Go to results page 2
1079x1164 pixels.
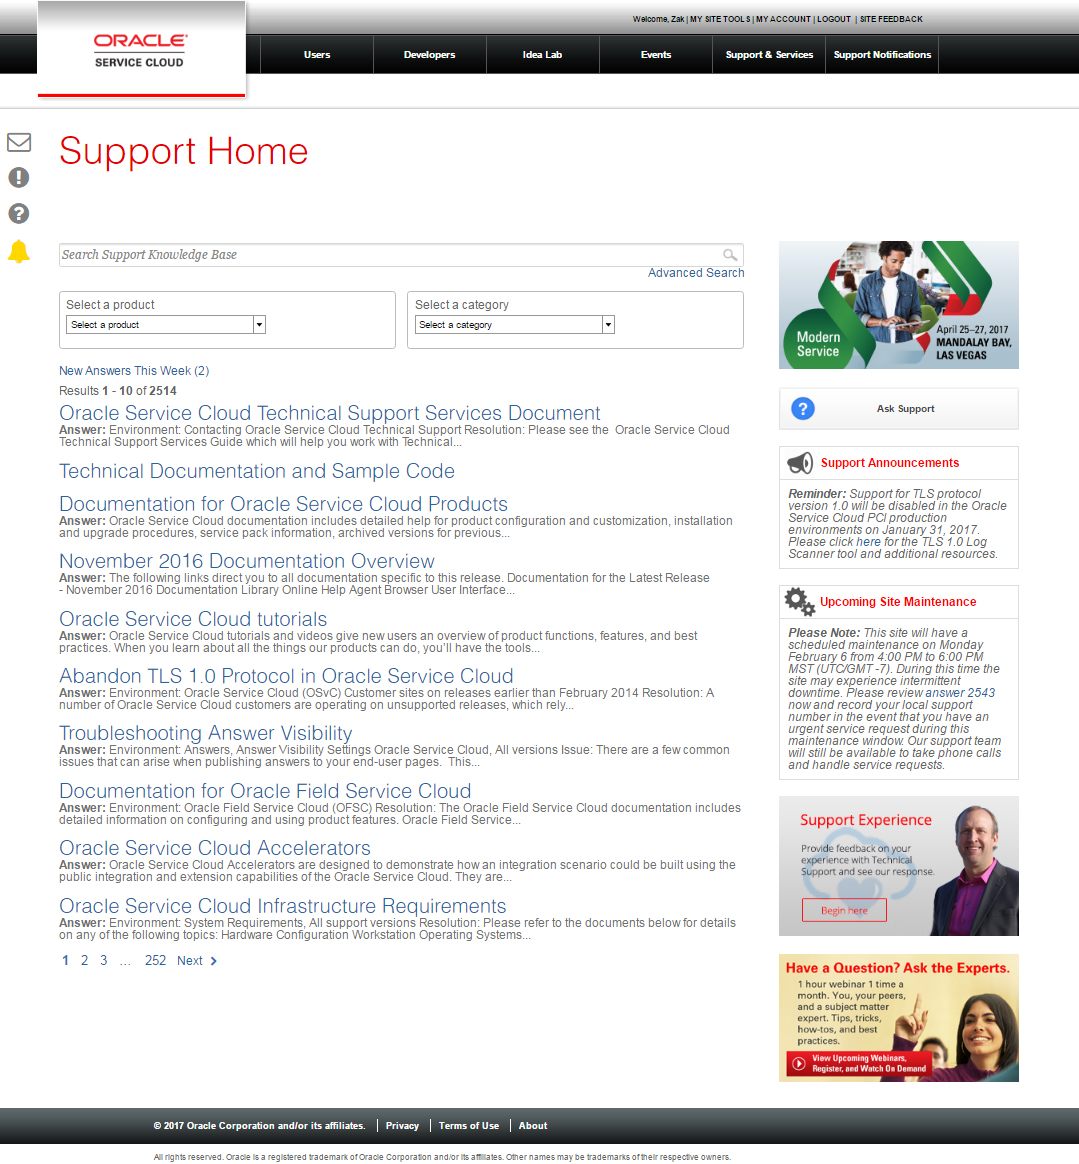85,961
